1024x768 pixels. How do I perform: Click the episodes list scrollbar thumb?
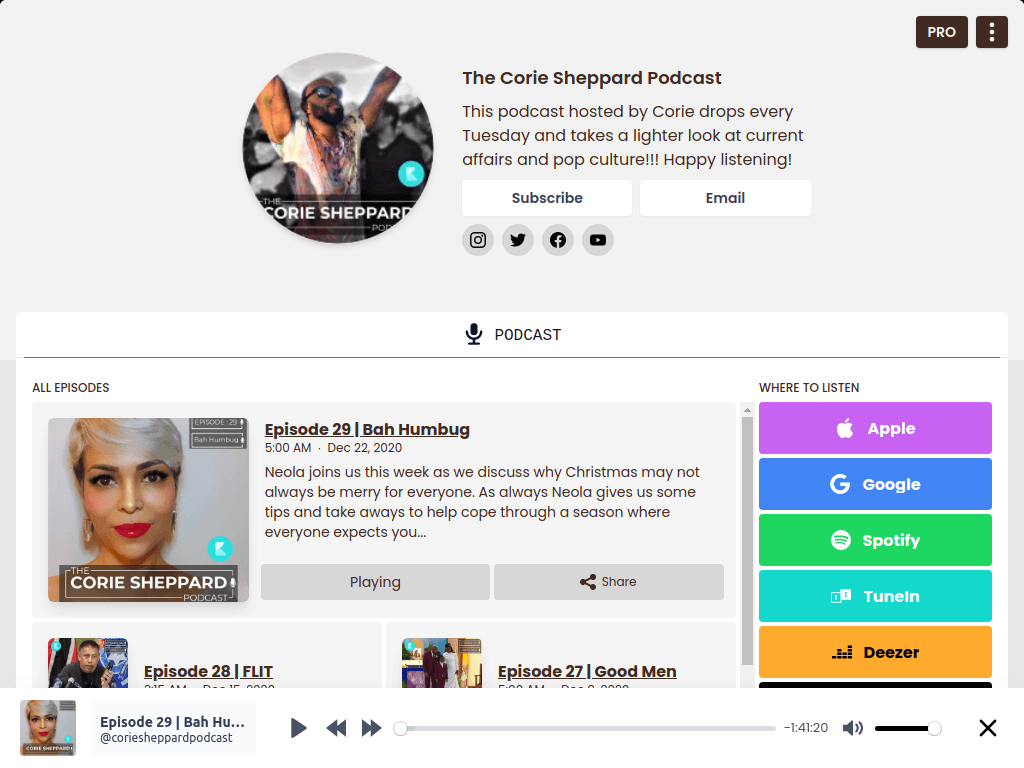coord(747,541)
